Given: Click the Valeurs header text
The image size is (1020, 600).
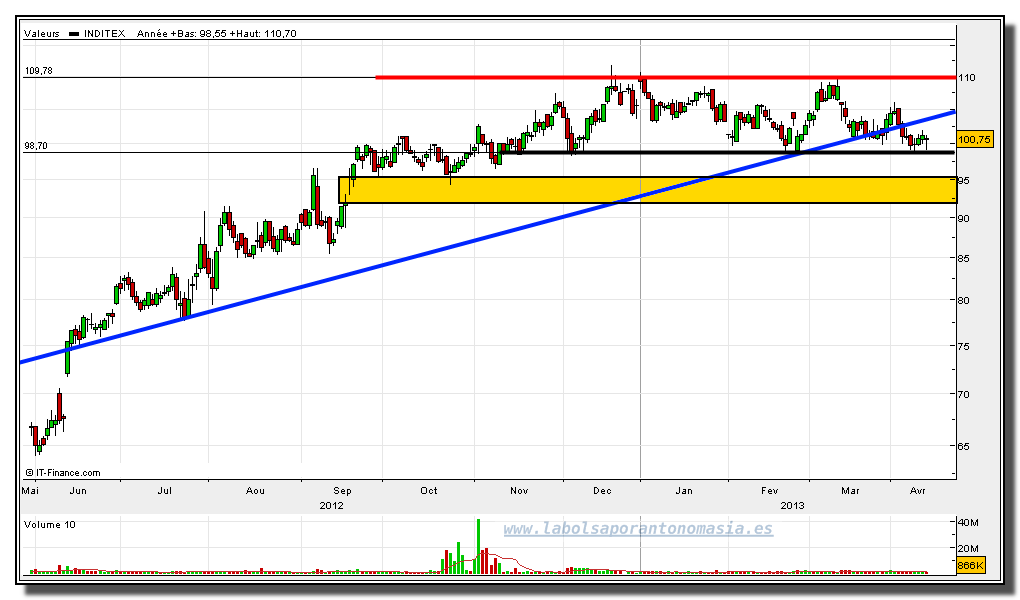Looking at the screenshot, I should coord(42,33).
